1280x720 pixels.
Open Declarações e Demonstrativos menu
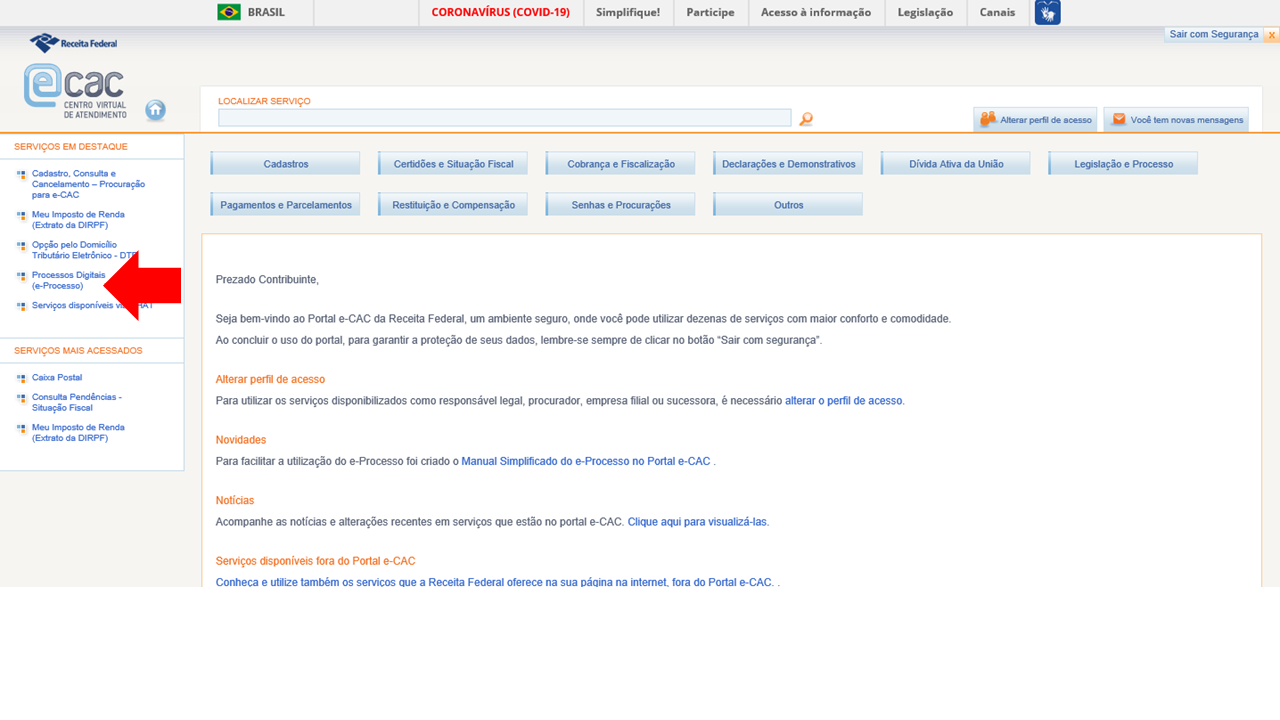click(x=789, y=164)
